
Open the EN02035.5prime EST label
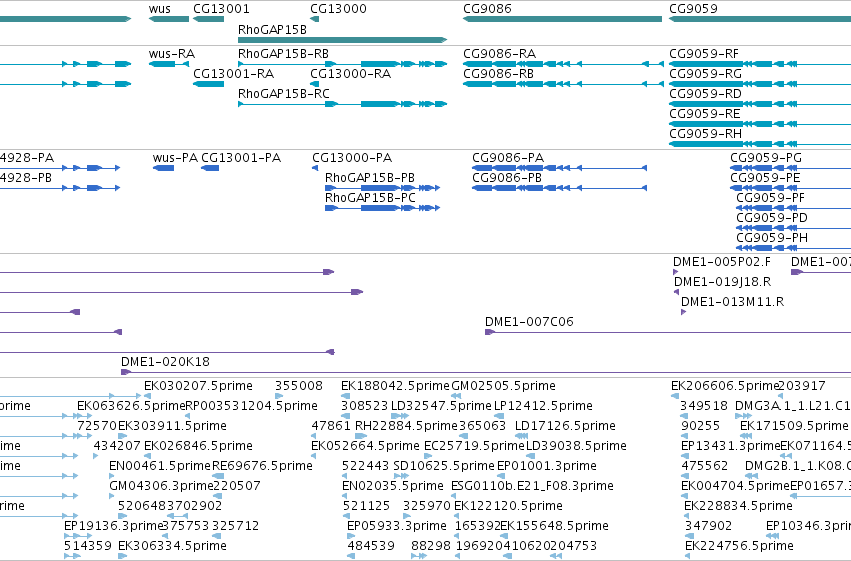click(x=393, y=487)
